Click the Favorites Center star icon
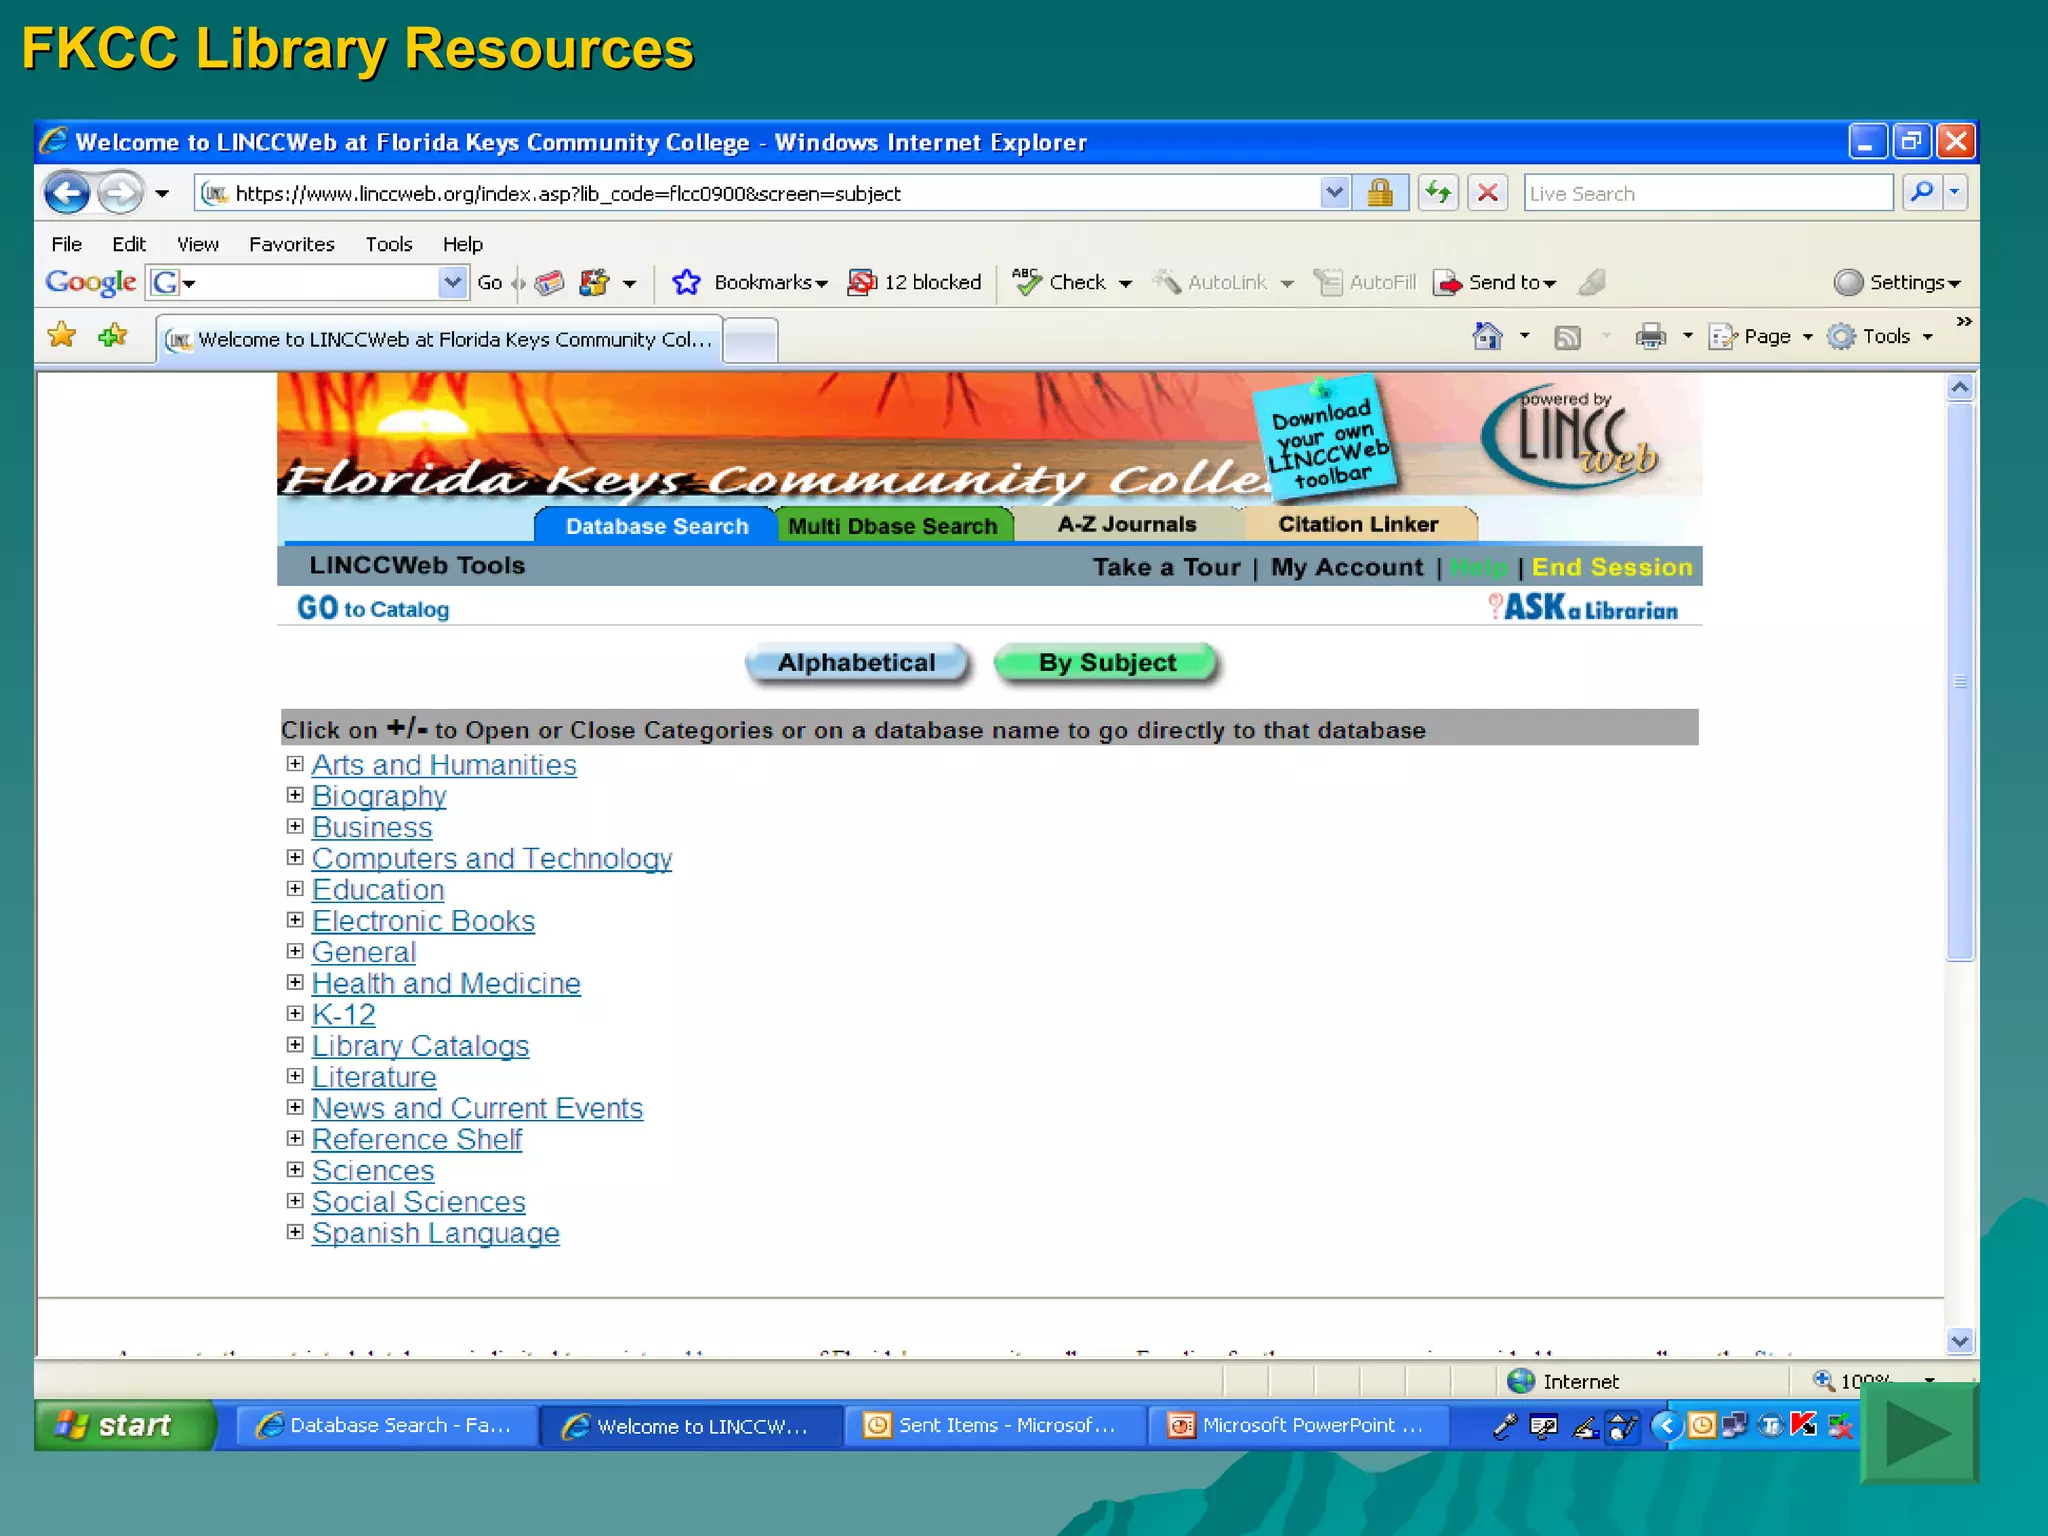This screenshot has width=2048, height=1536. tap(62, 335)
